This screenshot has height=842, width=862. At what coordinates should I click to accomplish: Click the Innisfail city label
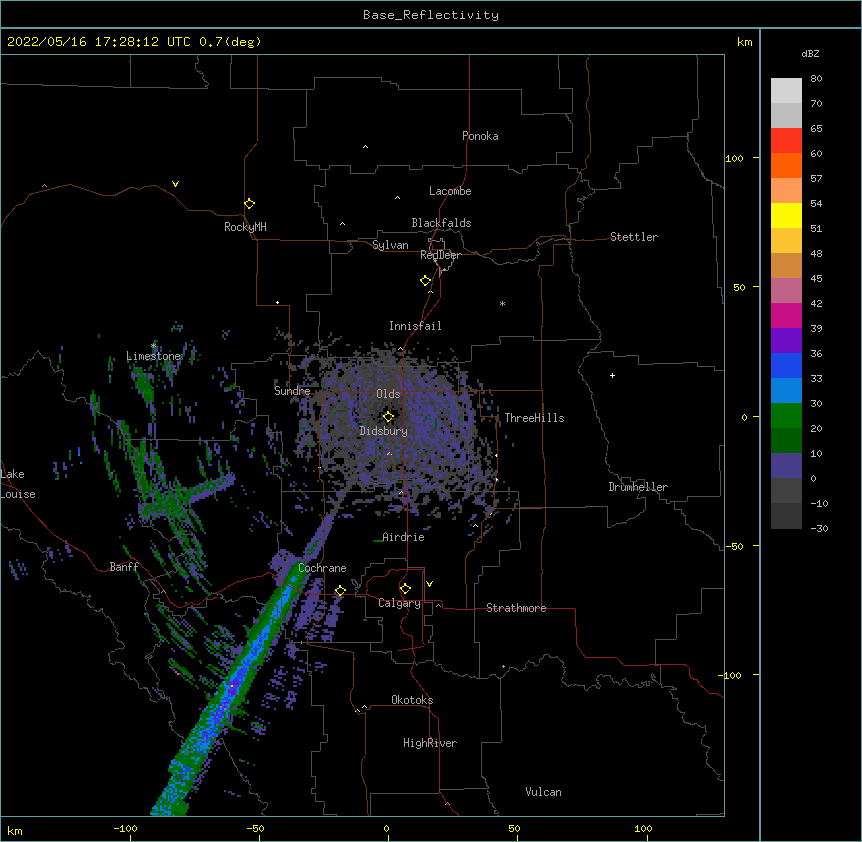pos(415,326)
